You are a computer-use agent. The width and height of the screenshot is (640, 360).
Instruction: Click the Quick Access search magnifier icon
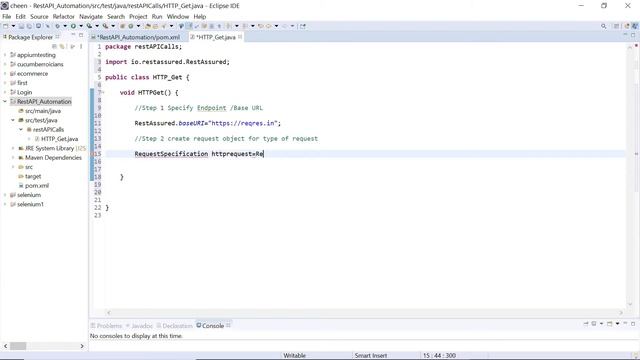coord(604,26)
